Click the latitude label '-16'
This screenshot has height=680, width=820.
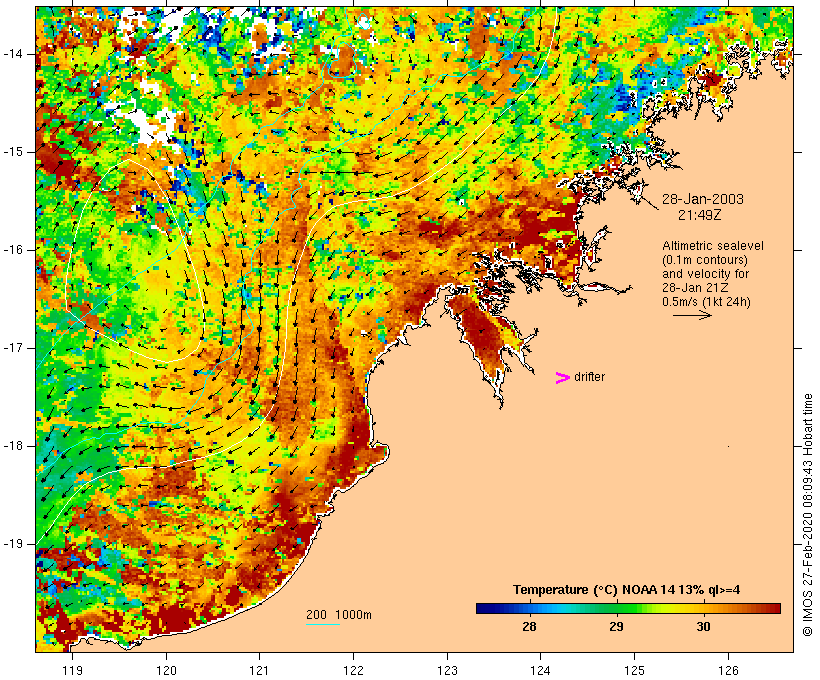pyautogui.click(x=13, y=250)
